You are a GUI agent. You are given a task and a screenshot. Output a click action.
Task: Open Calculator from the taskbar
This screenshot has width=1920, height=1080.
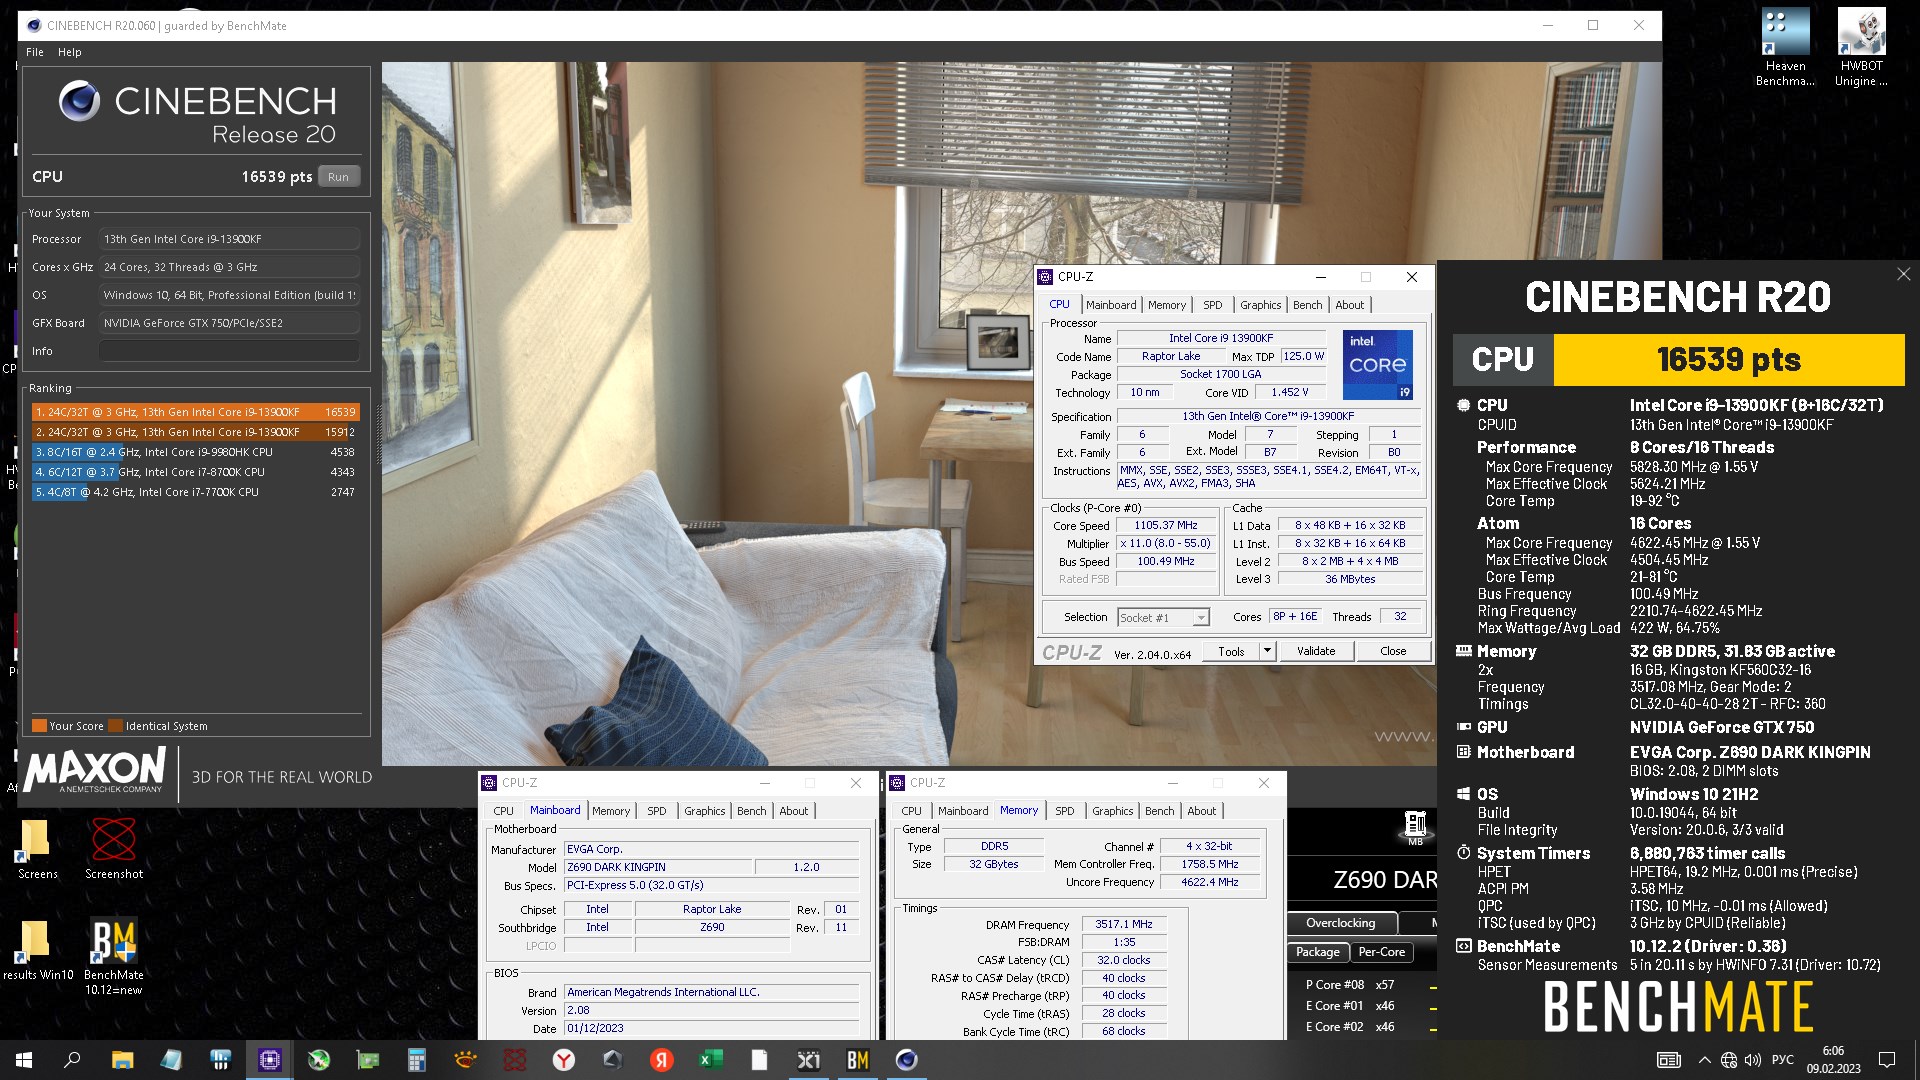(417, 1060)
